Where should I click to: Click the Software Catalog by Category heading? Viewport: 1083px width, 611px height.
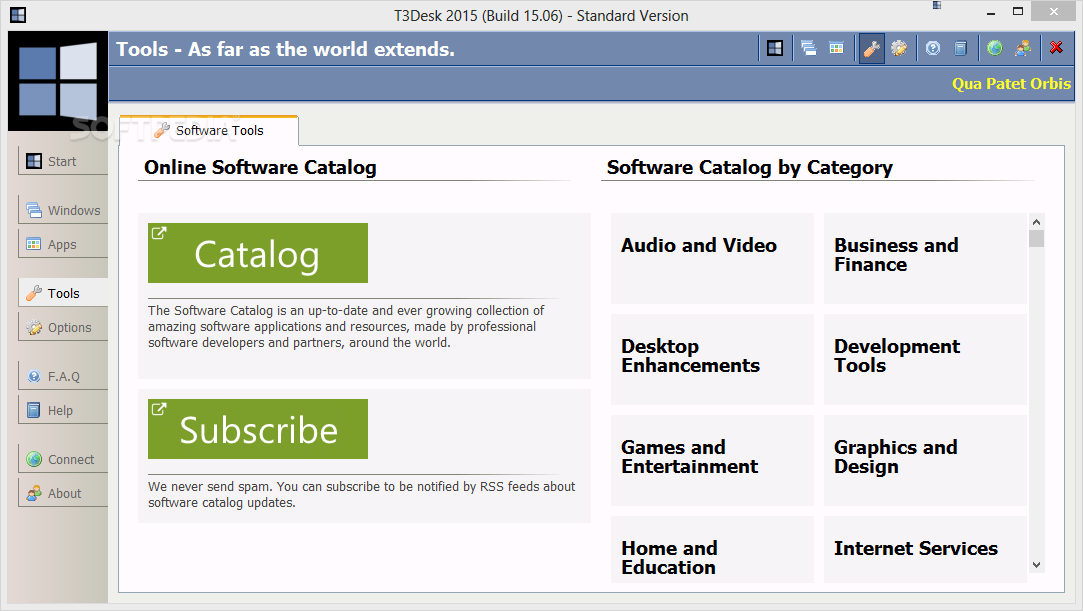749,167
